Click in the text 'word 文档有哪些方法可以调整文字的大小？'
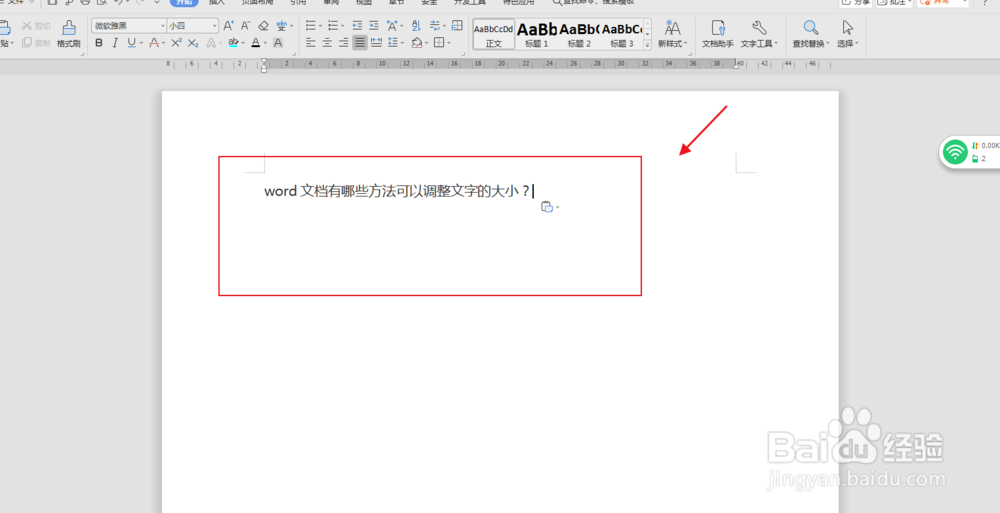The width and height of the screenshot is (1000, 513). (397, 191)
